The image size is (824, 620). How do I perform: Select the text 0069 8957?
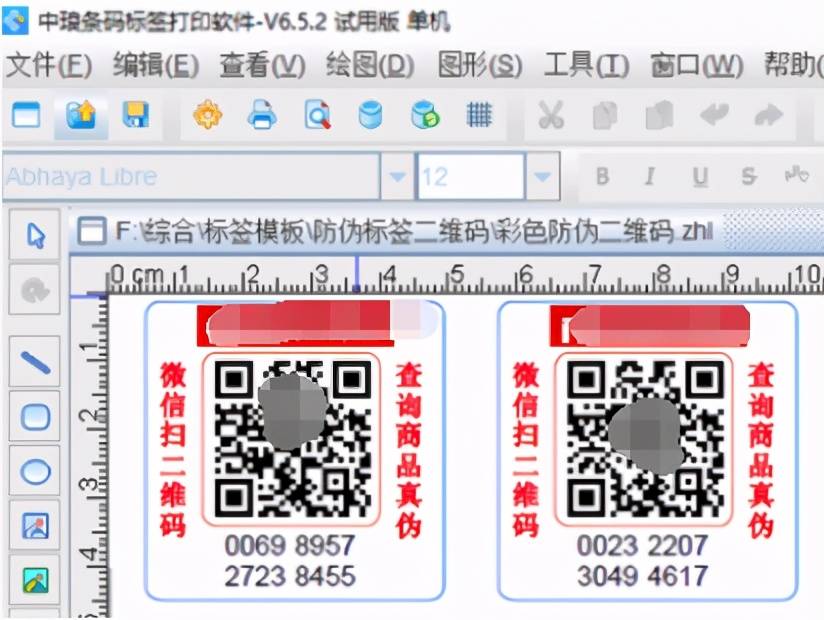[x=290, y=545]
